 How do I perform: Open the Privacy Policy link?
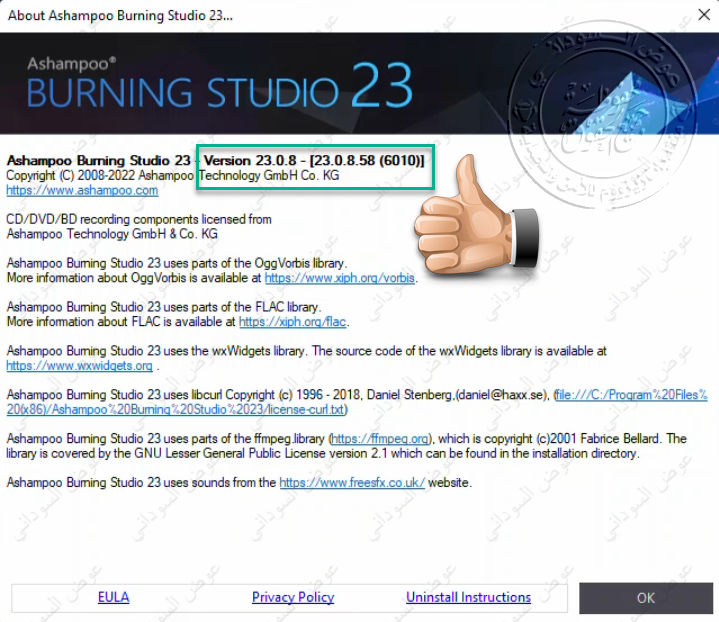point(293,597)
